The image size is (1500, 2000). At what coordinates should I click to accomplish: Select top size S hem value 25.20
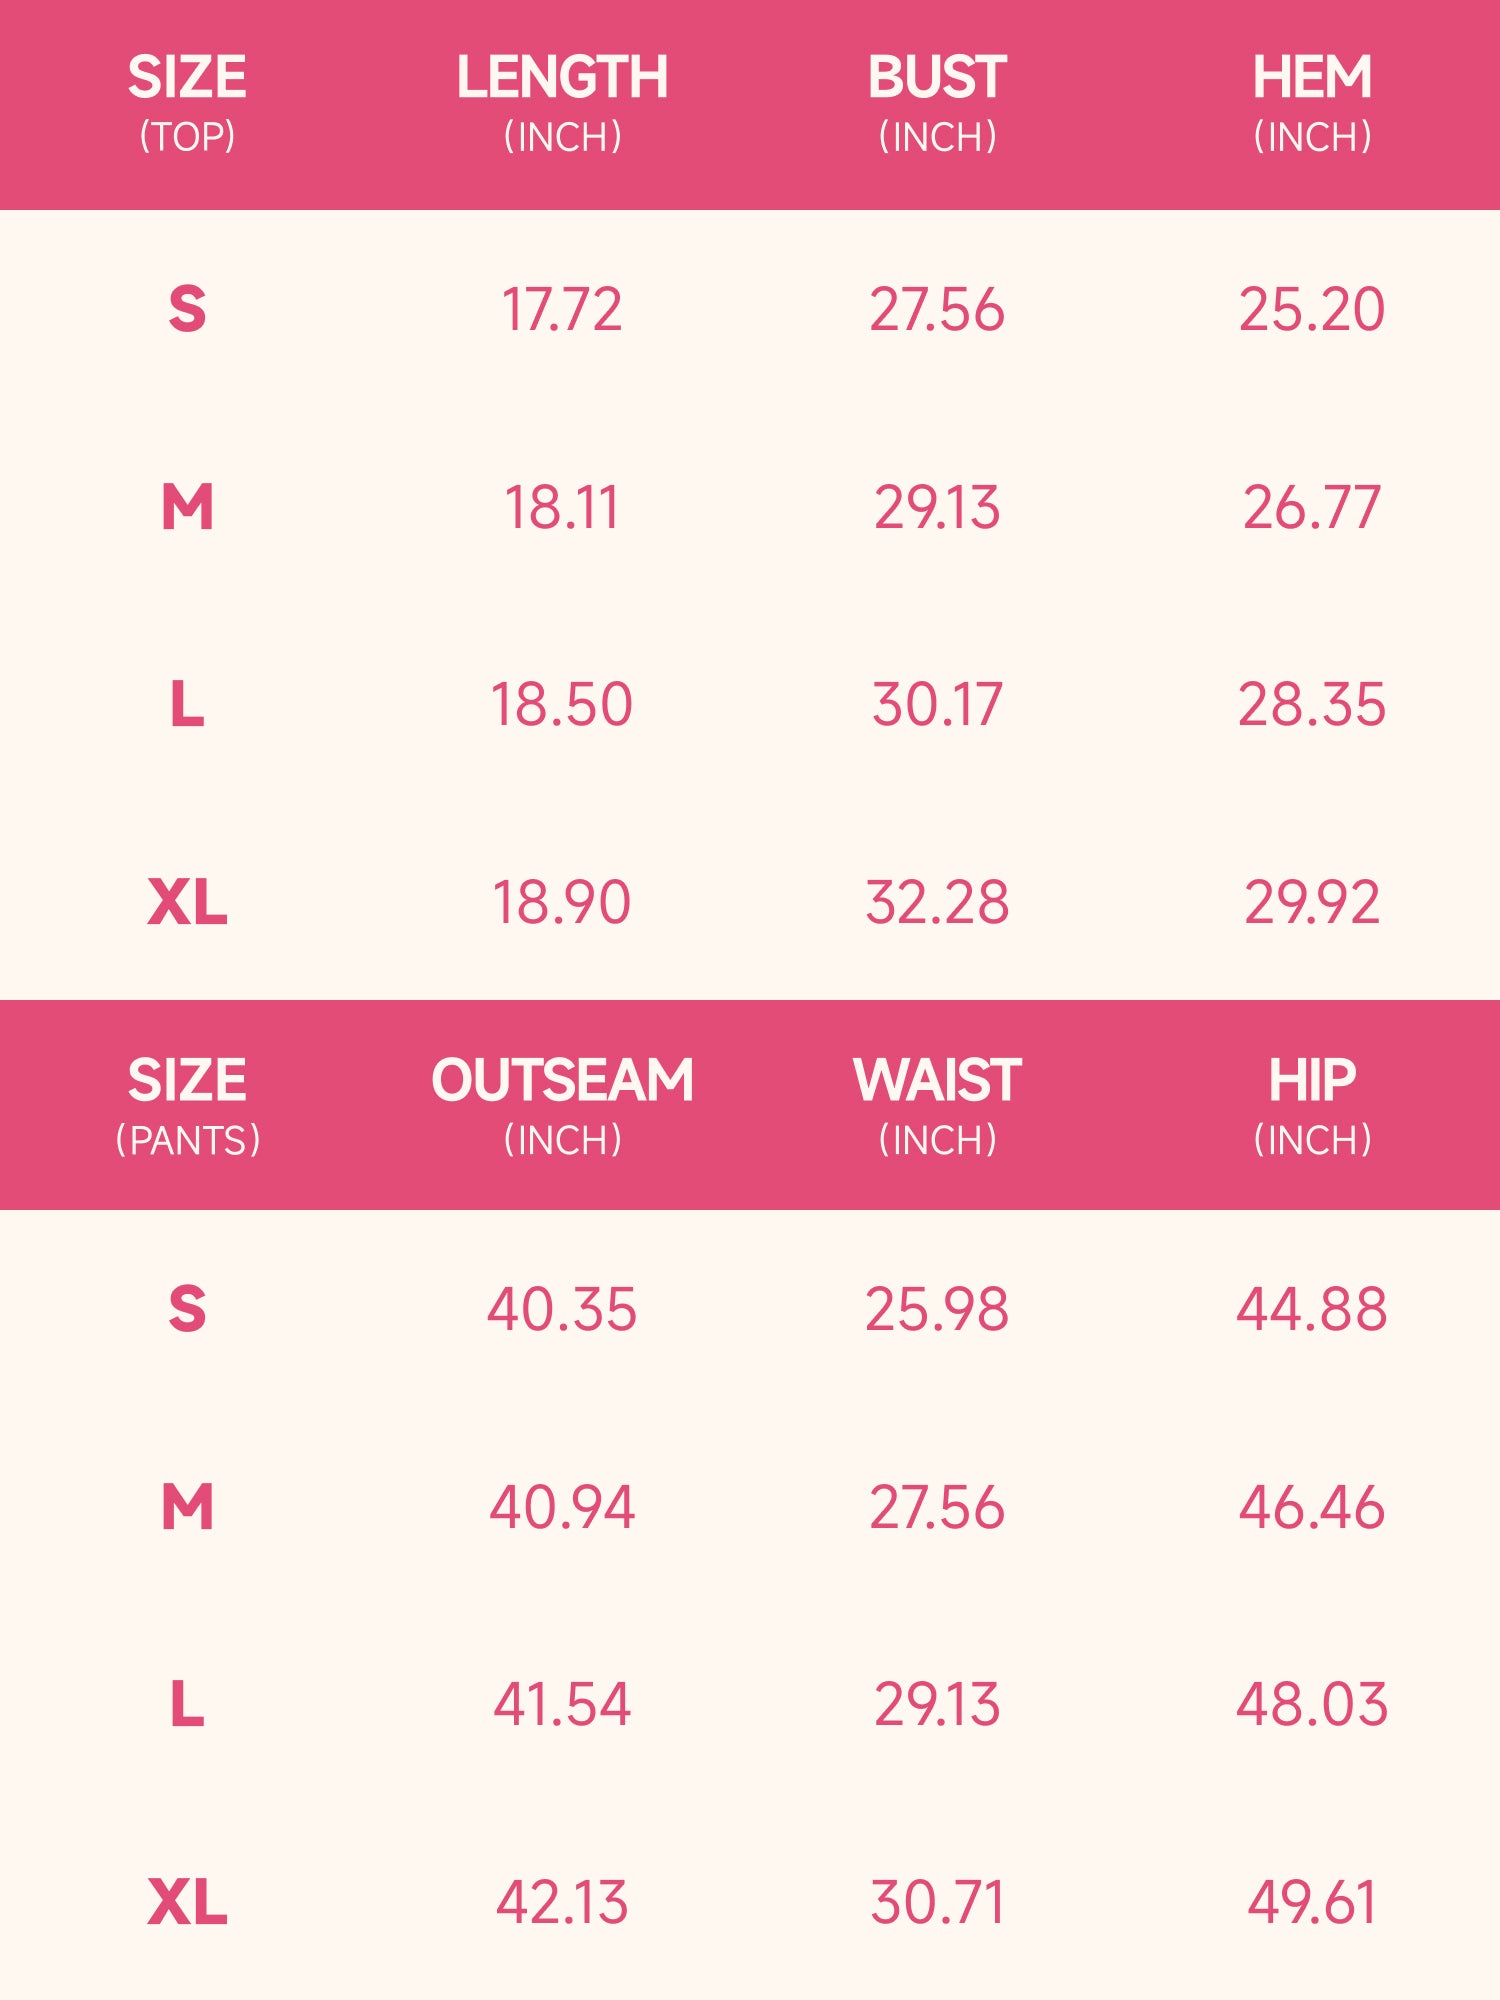[x=1312, y=309]
